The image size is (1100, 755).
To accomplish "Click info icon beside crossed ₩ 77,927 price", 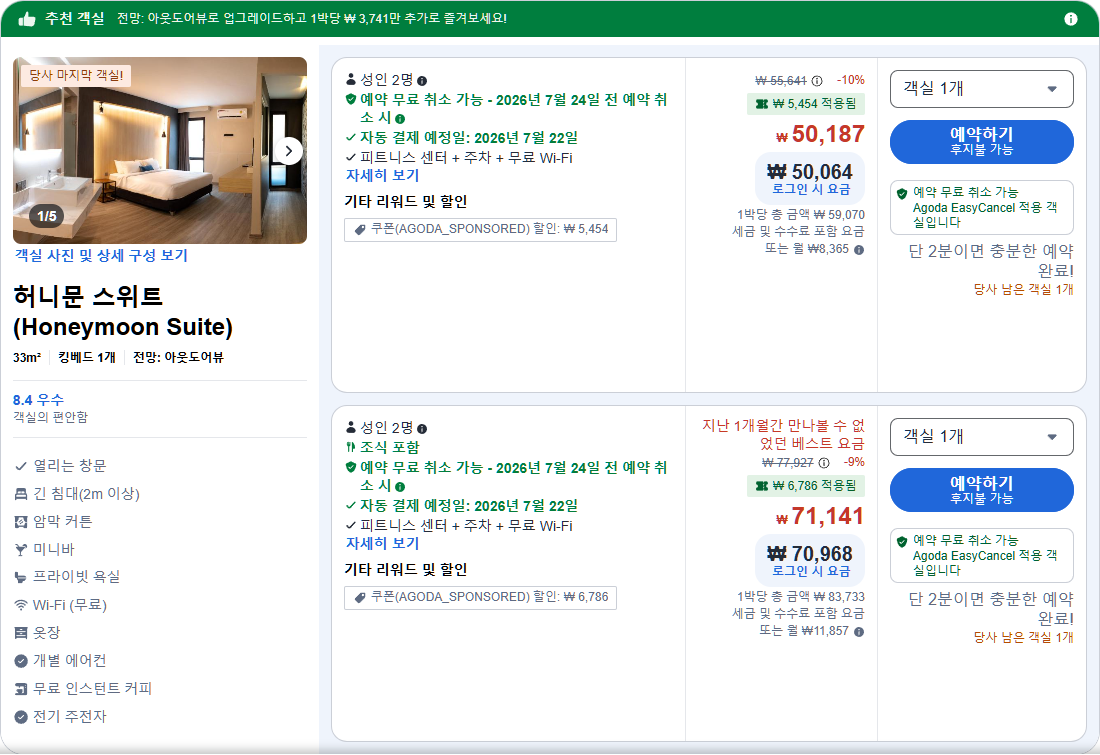I will (x=824, y=463).
